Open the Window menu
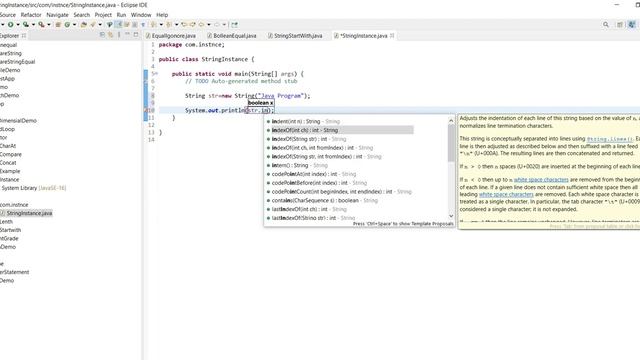This screenshot has width=640, height=360. coord(141,15)
